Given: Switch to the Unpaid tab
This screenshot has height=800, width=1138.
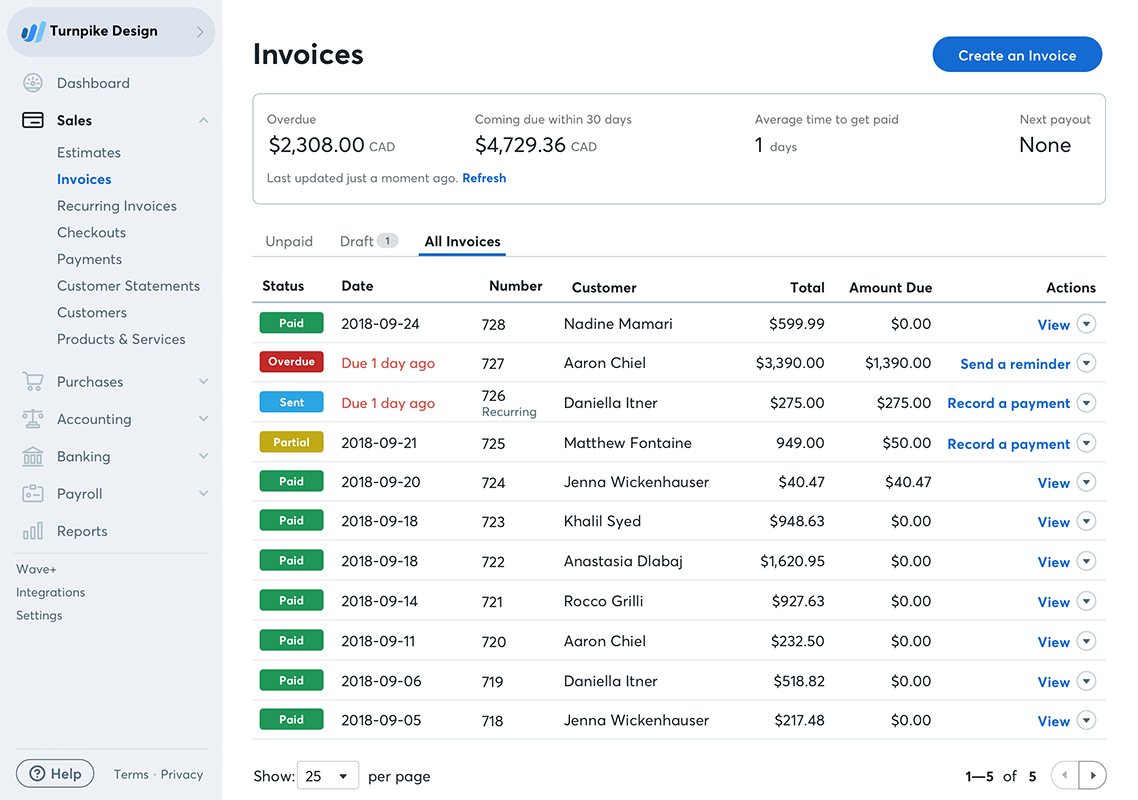Looking at the screenshot, I should coord(289,241).
